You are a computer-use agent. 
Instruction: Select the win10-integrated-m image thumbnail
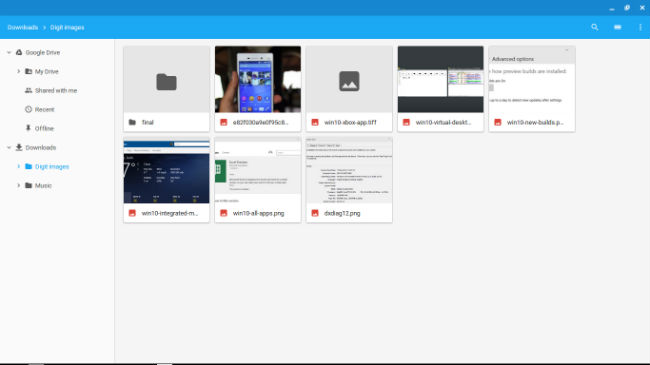[x=166, y=170]
